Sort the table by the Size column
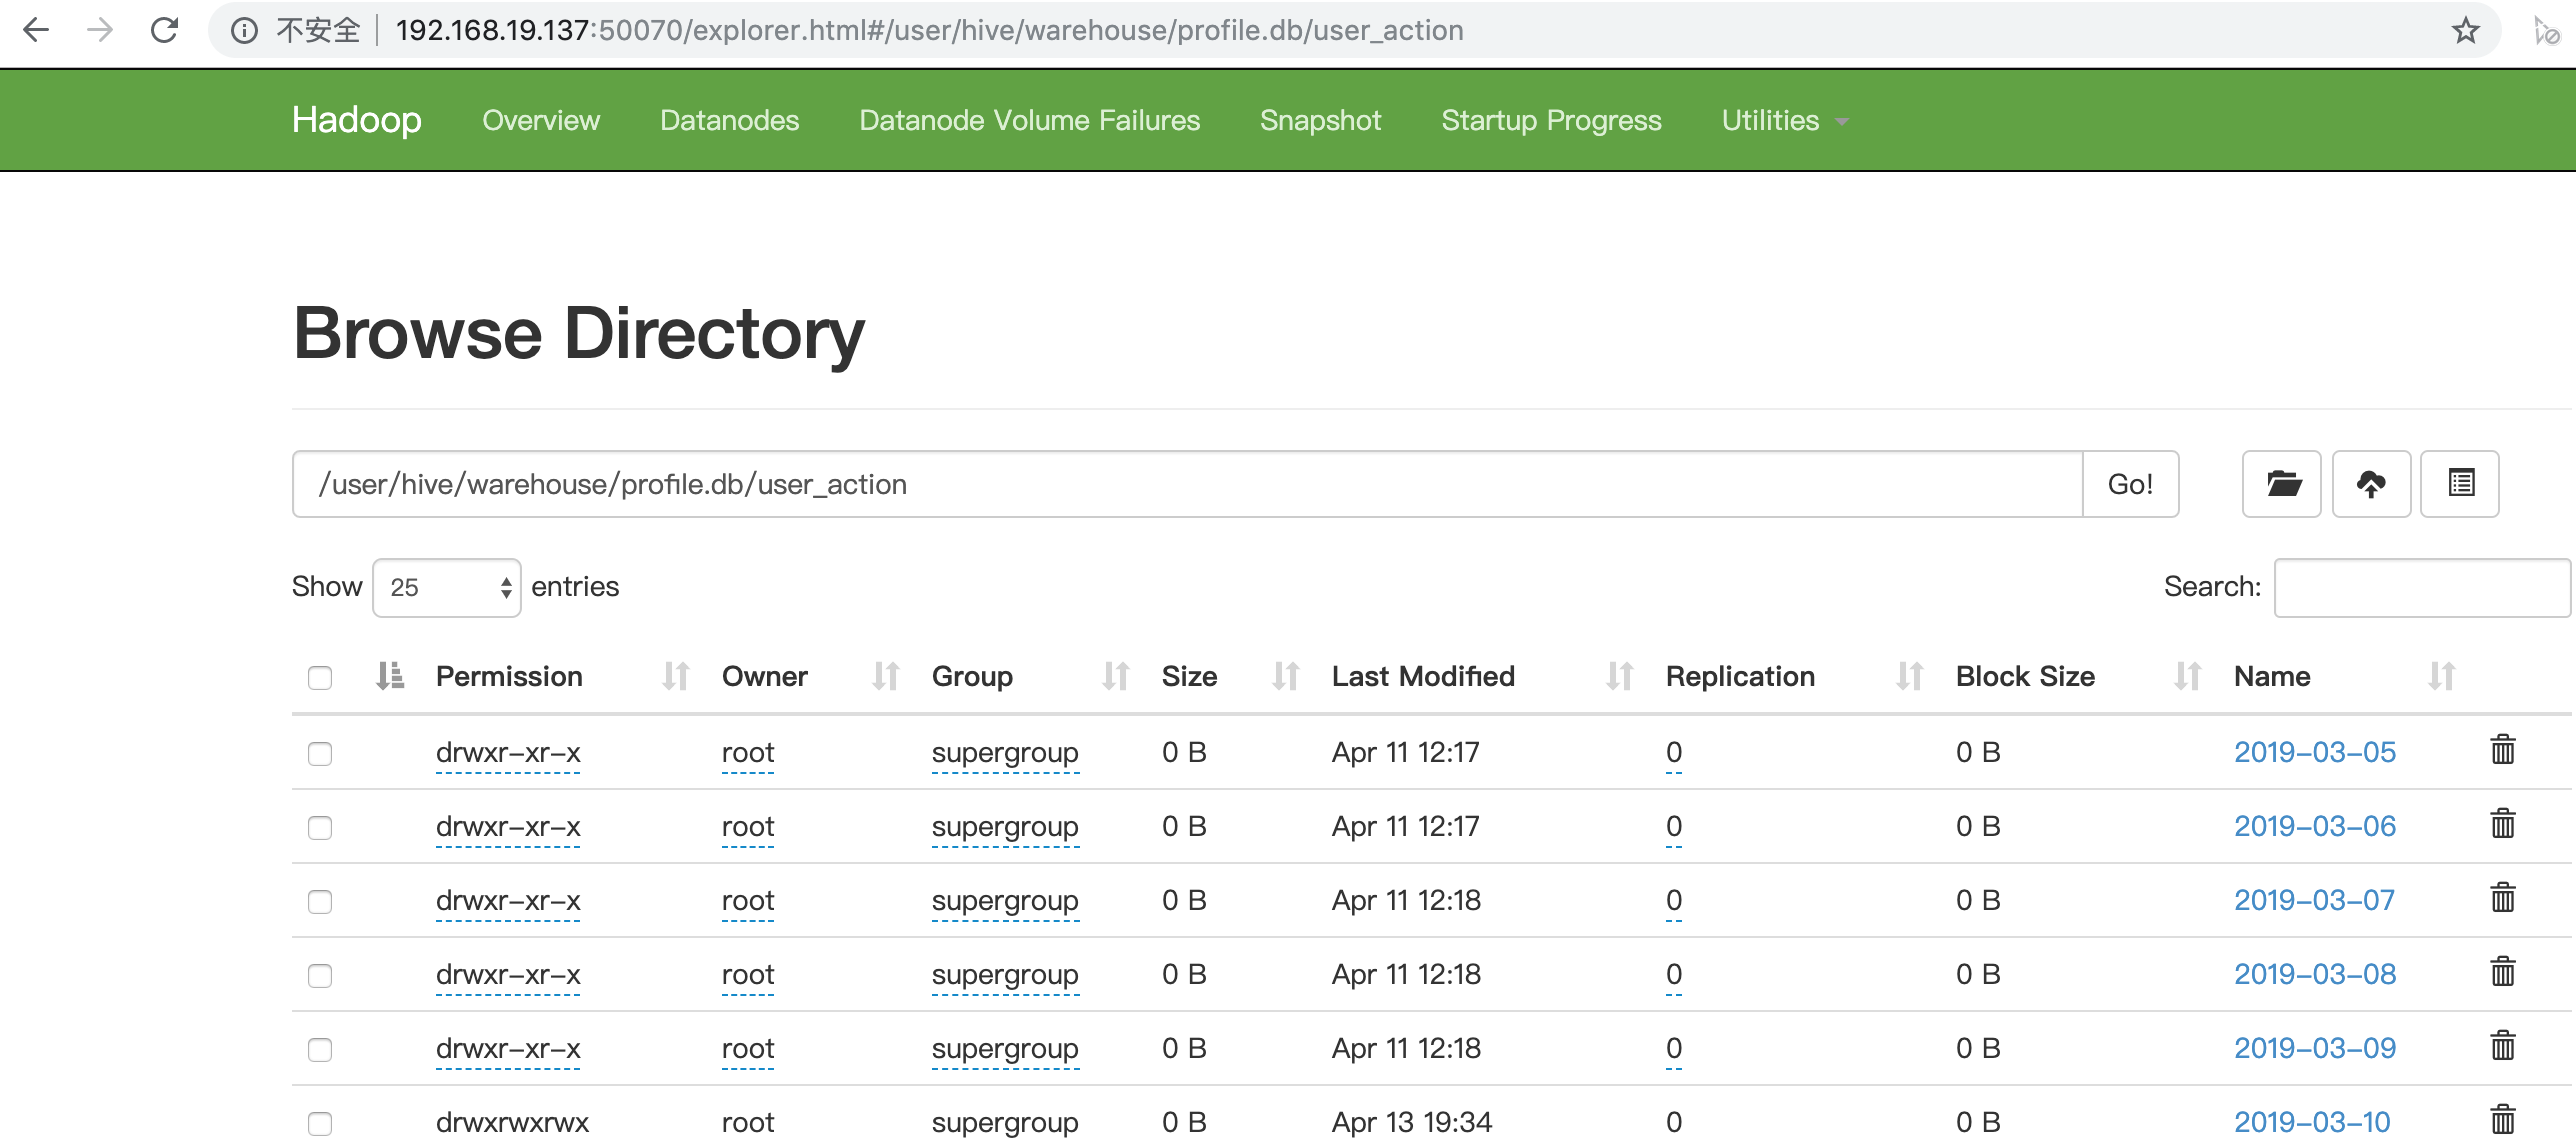The height and width of the screenshot is (1140, 2576). pyautogui.click(x=1189, y=677)
